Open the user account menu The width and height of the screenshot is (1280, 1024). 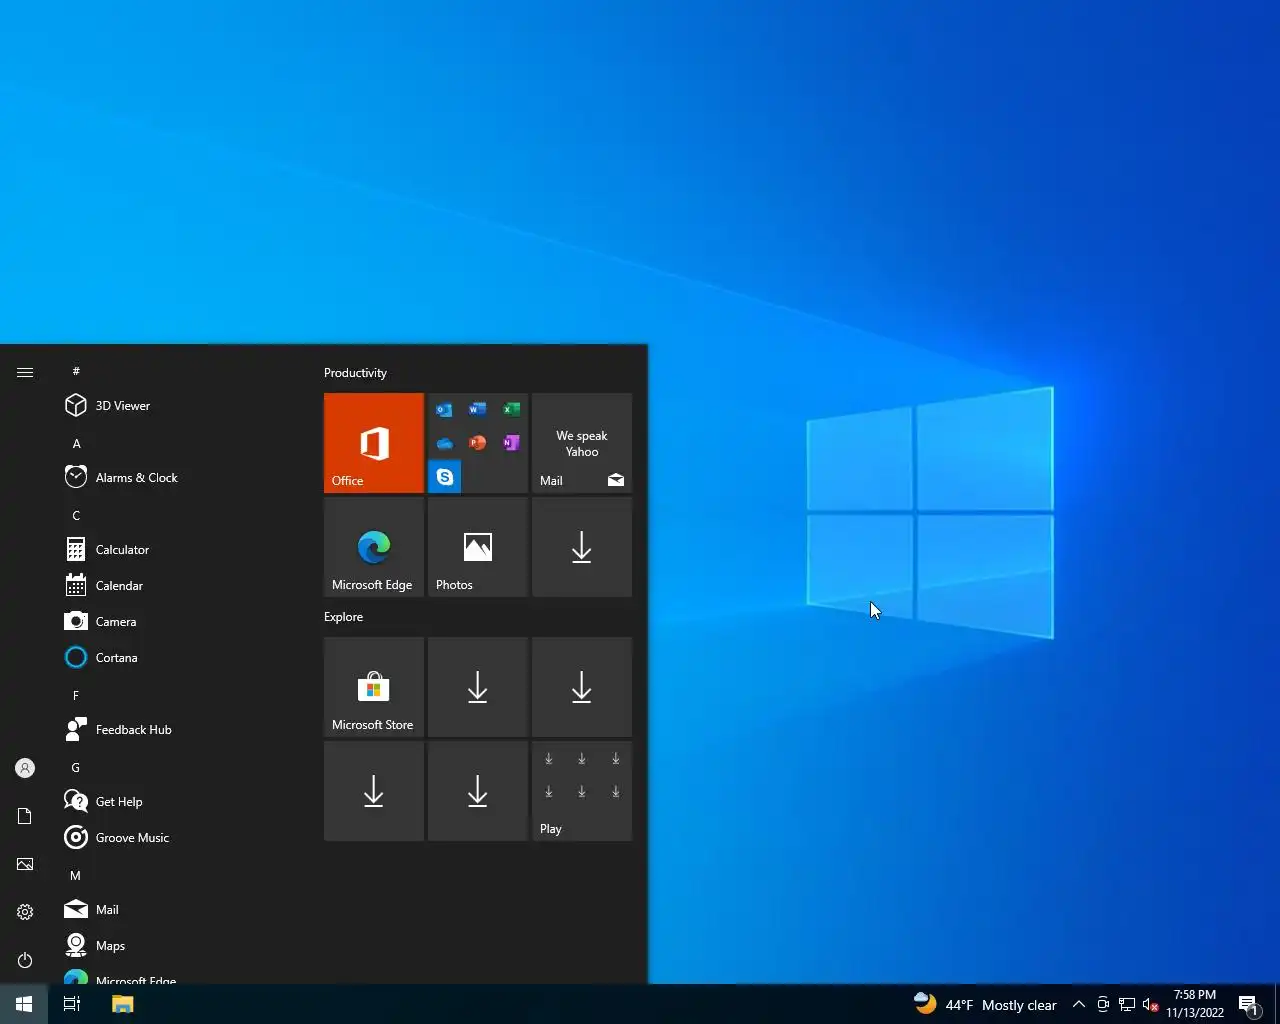(25, 768)
